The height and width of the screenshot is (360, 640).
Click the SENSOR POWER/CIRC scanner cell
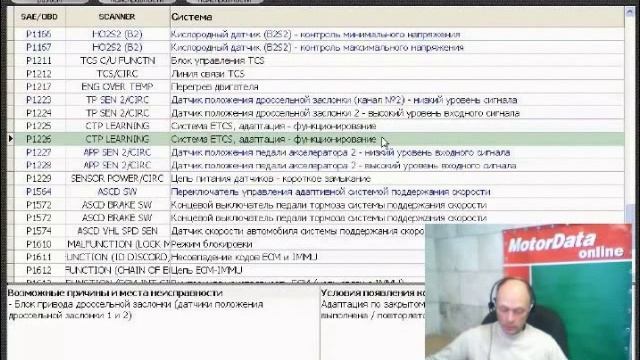pyautogui.click(x=118, y=178)
